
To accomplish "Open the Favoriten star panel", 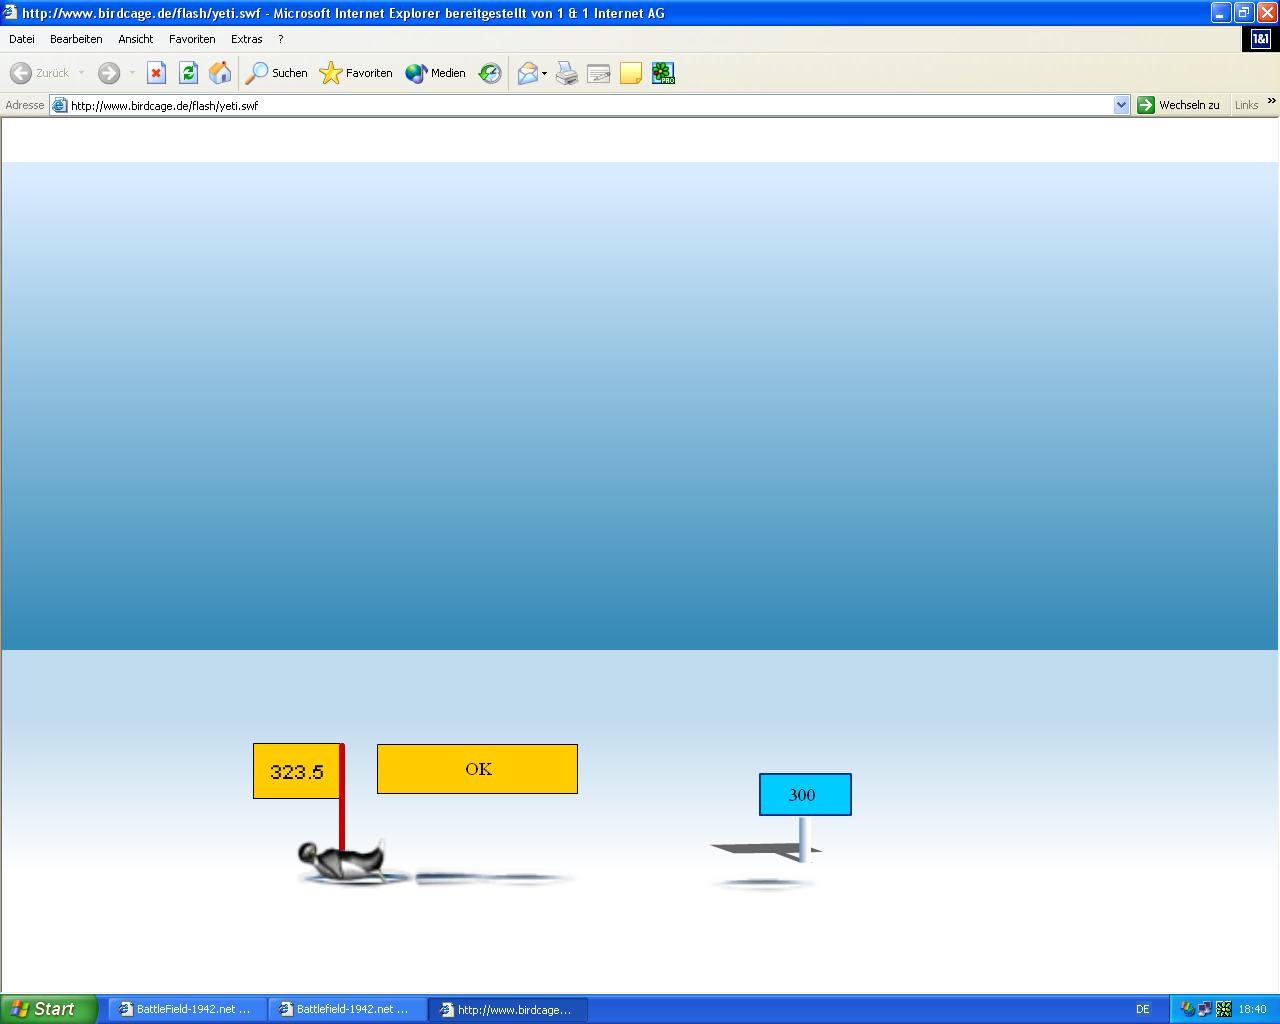I will pos(356,73).
